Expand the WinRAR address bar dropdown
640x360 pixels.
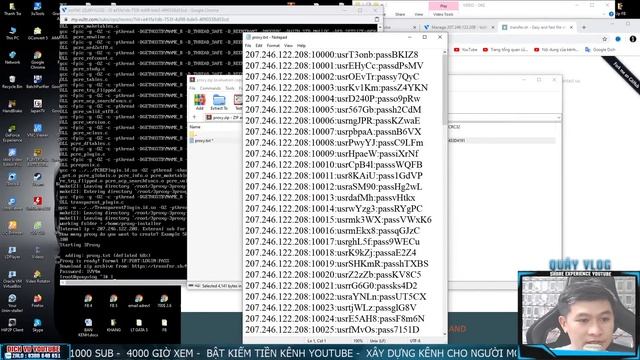pyautogui.click(x=558, y=118)
